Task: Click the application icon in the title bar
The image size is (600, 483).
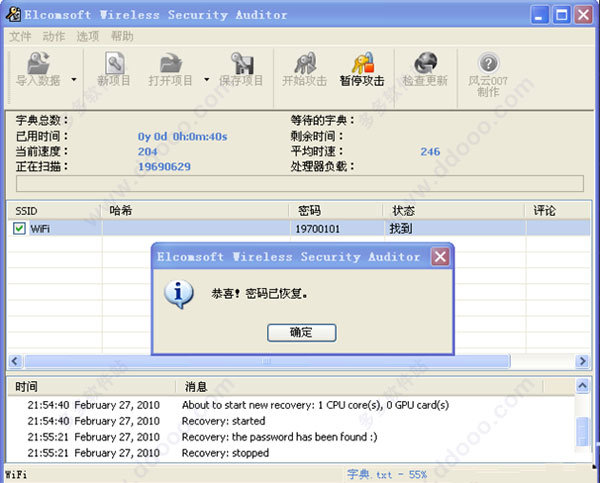Action: pos(13,15)
